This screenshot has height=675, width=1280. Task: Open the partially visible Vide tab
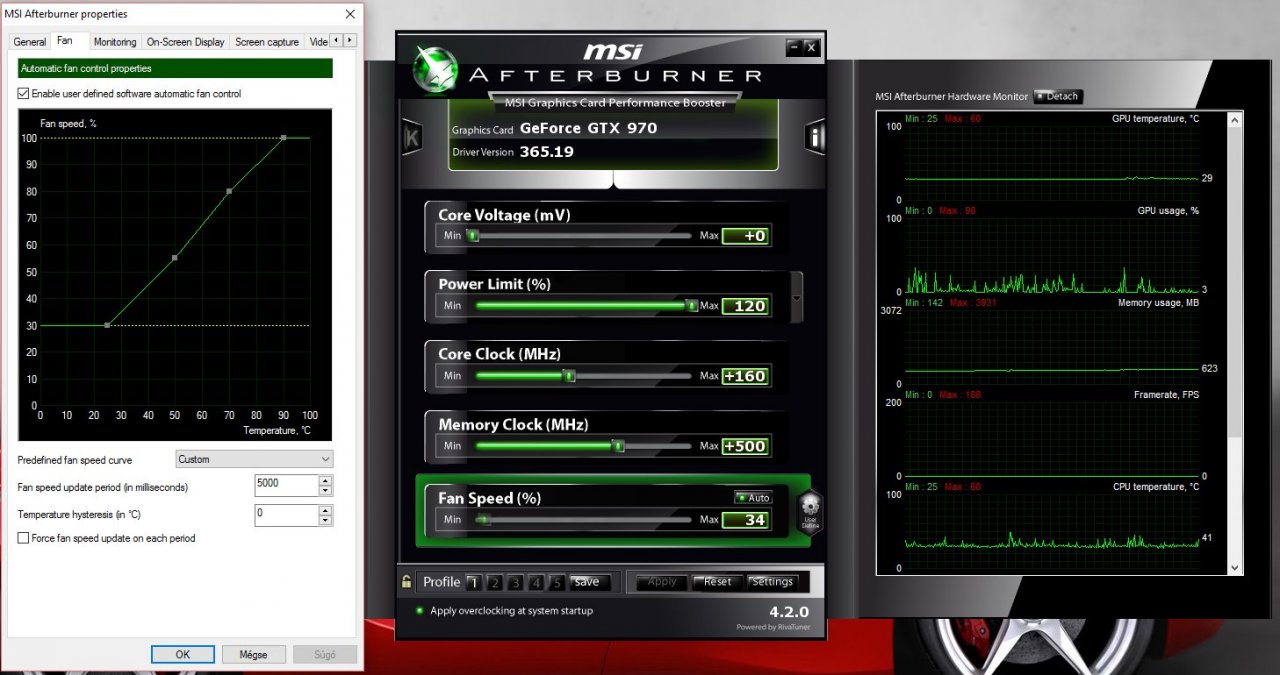click(318, 42)
